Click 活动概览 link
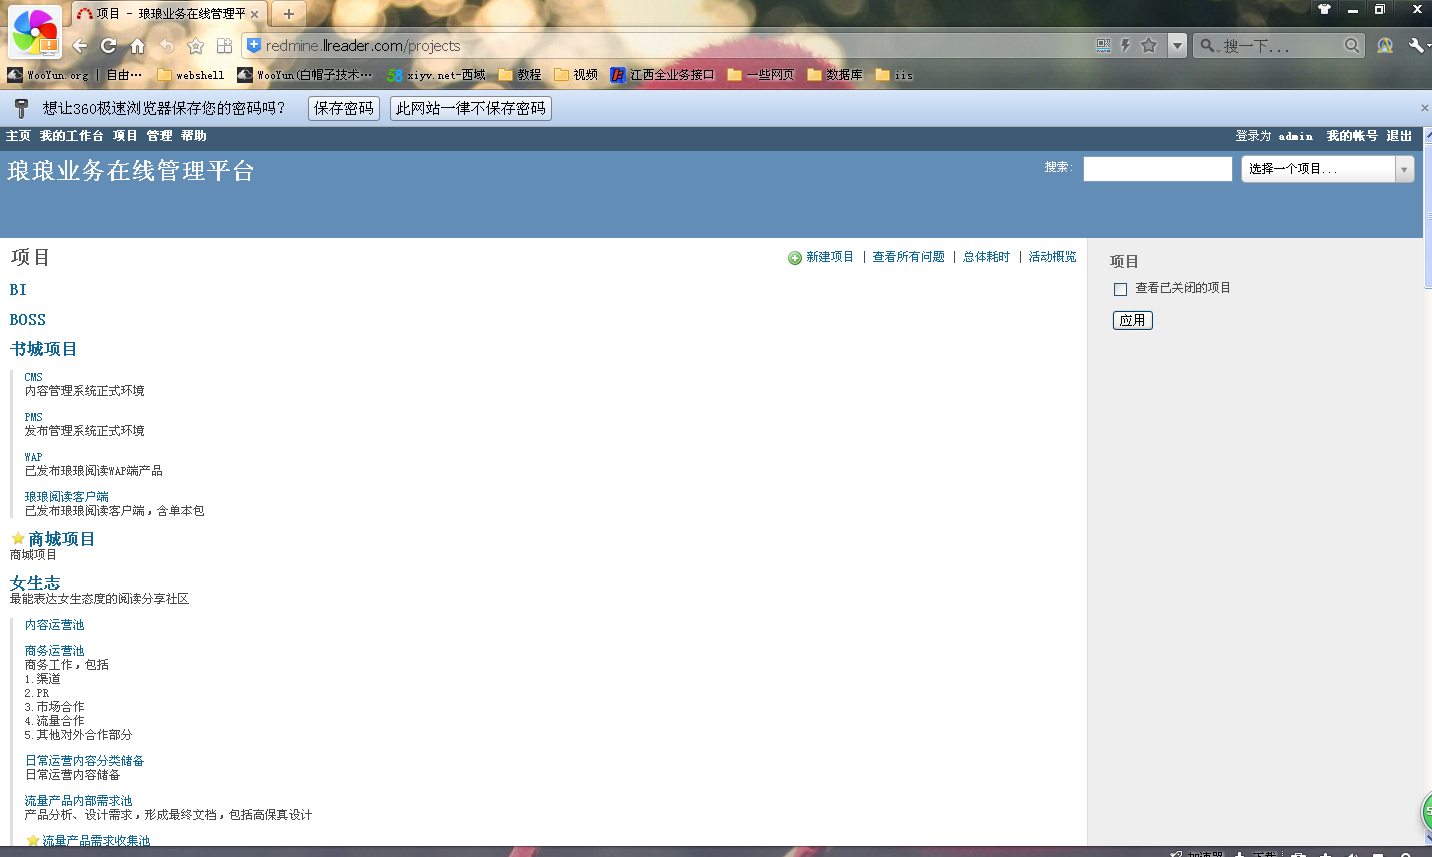The height and width of the screenshot is (857, 1432). tap(1052, 257)
